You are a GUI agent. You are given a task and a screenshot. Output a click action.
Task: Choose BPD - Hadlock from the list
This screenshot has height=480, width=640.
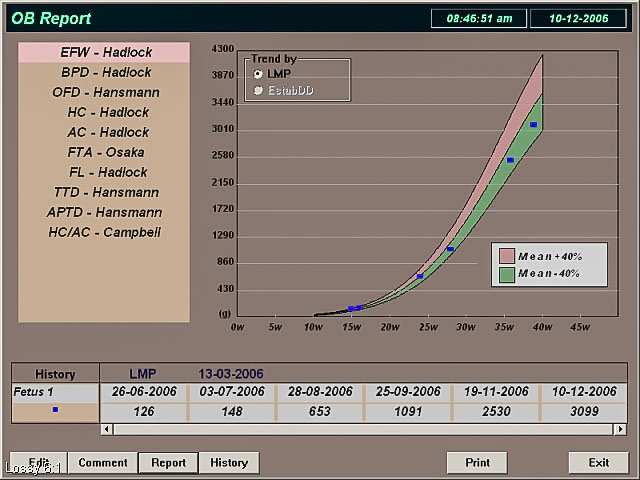[x=104, y=72]
